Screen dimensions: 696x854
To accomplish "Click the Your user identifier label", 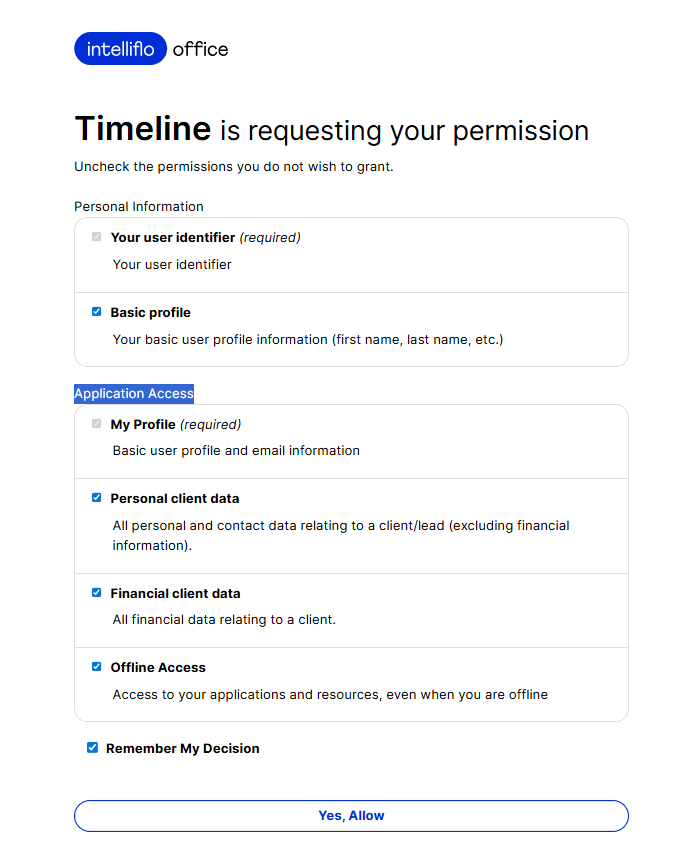I will tap(172, 238).
